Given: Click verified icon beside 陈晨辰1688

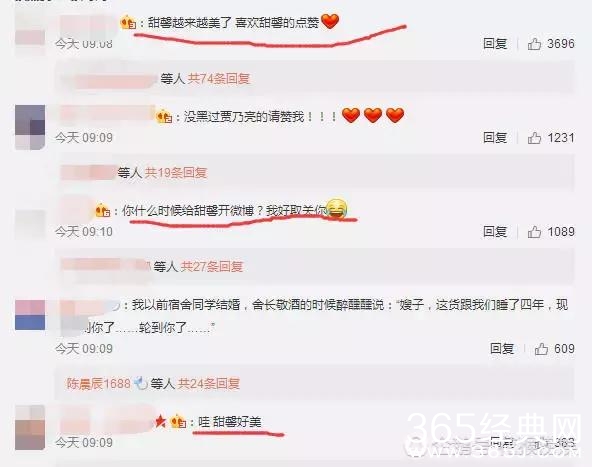Looking at the screenshot, I should click(x=140, y=384).
